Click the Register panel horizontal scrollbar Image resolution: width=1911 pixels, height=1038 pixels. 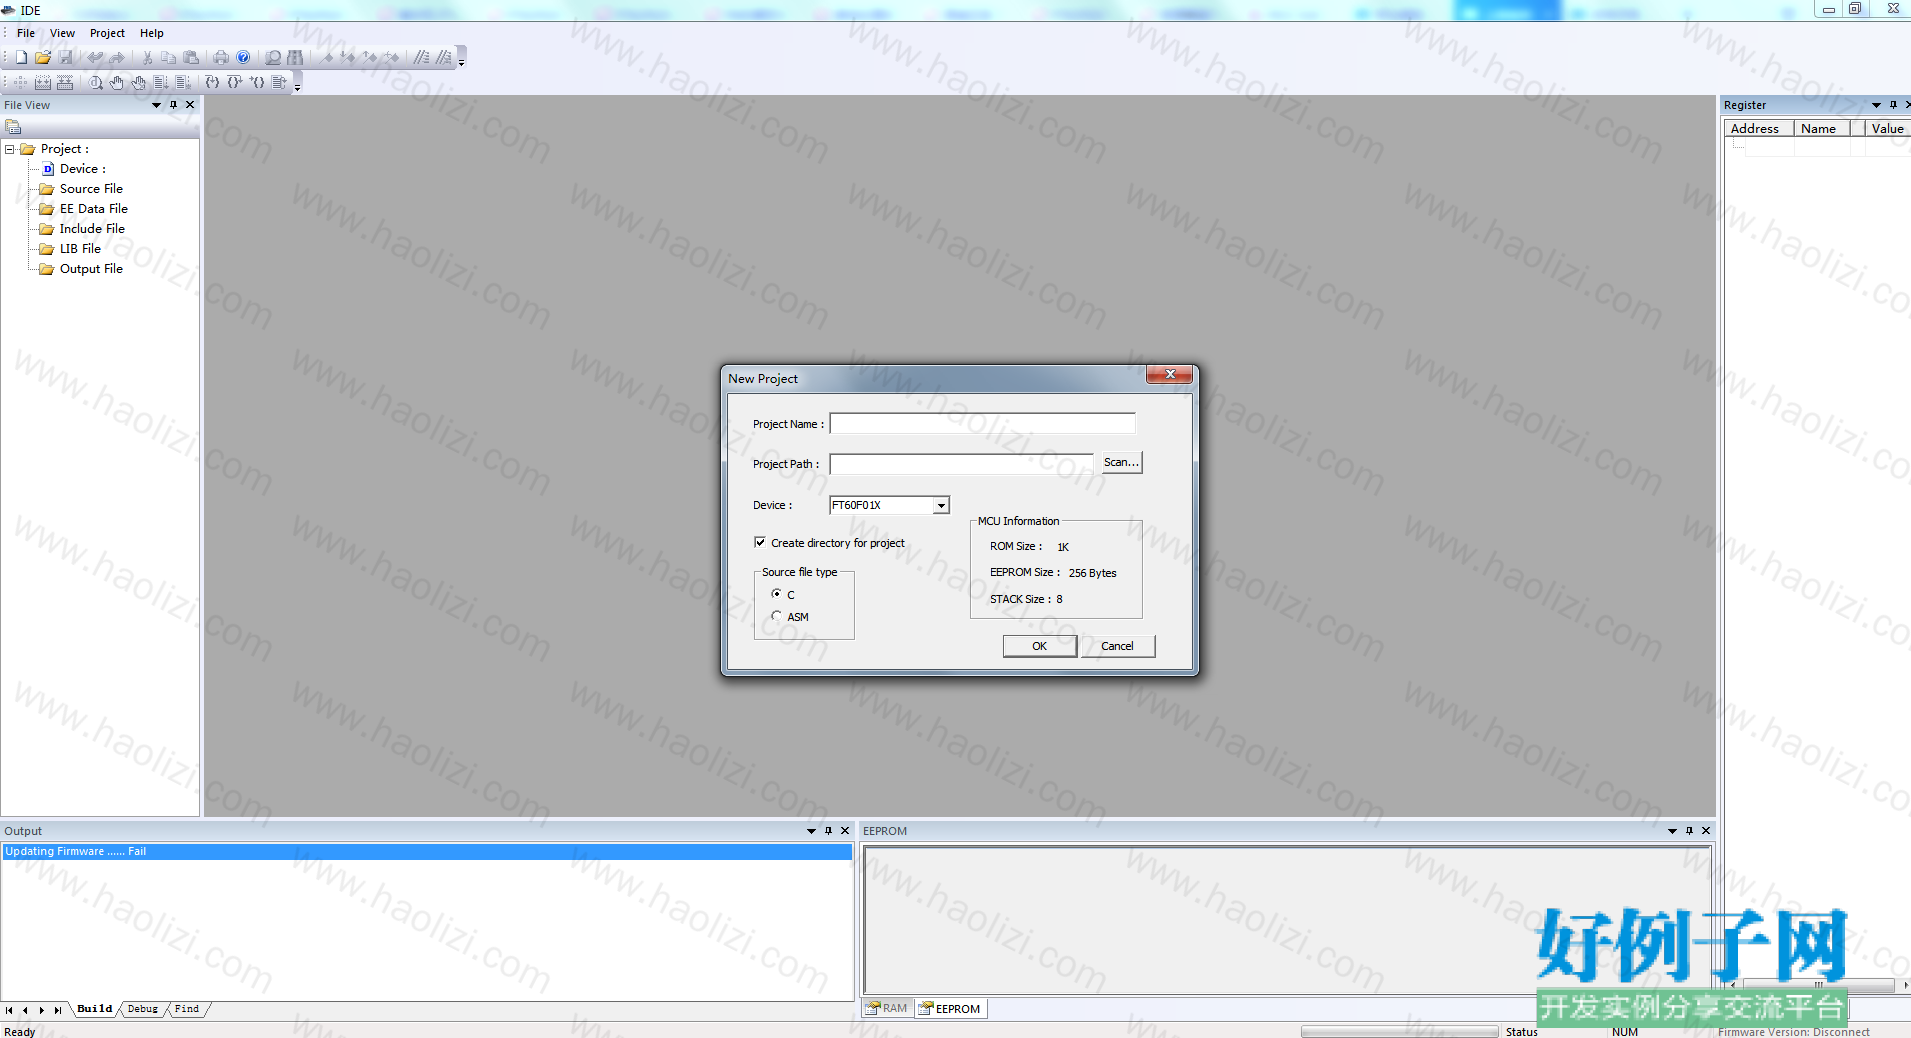point(1819,985)
